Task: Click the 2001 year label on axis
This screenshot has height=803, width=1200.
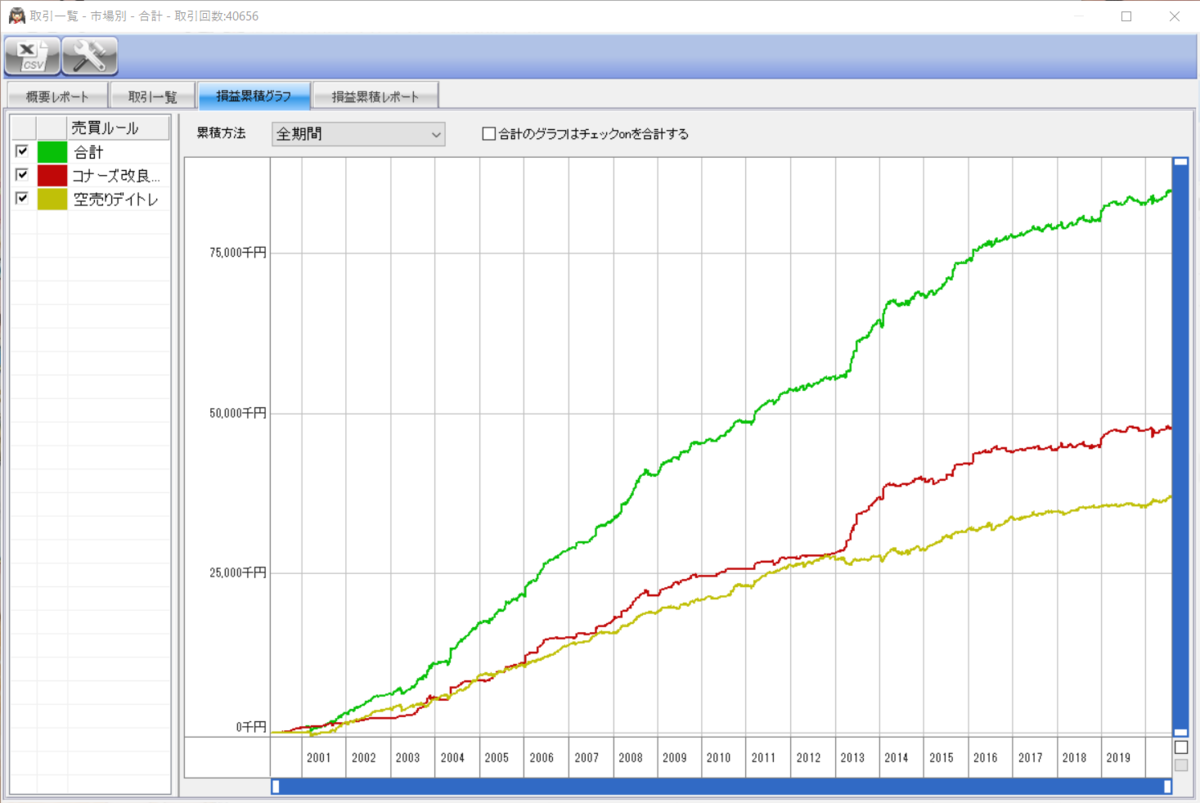Action: point(319,758)
